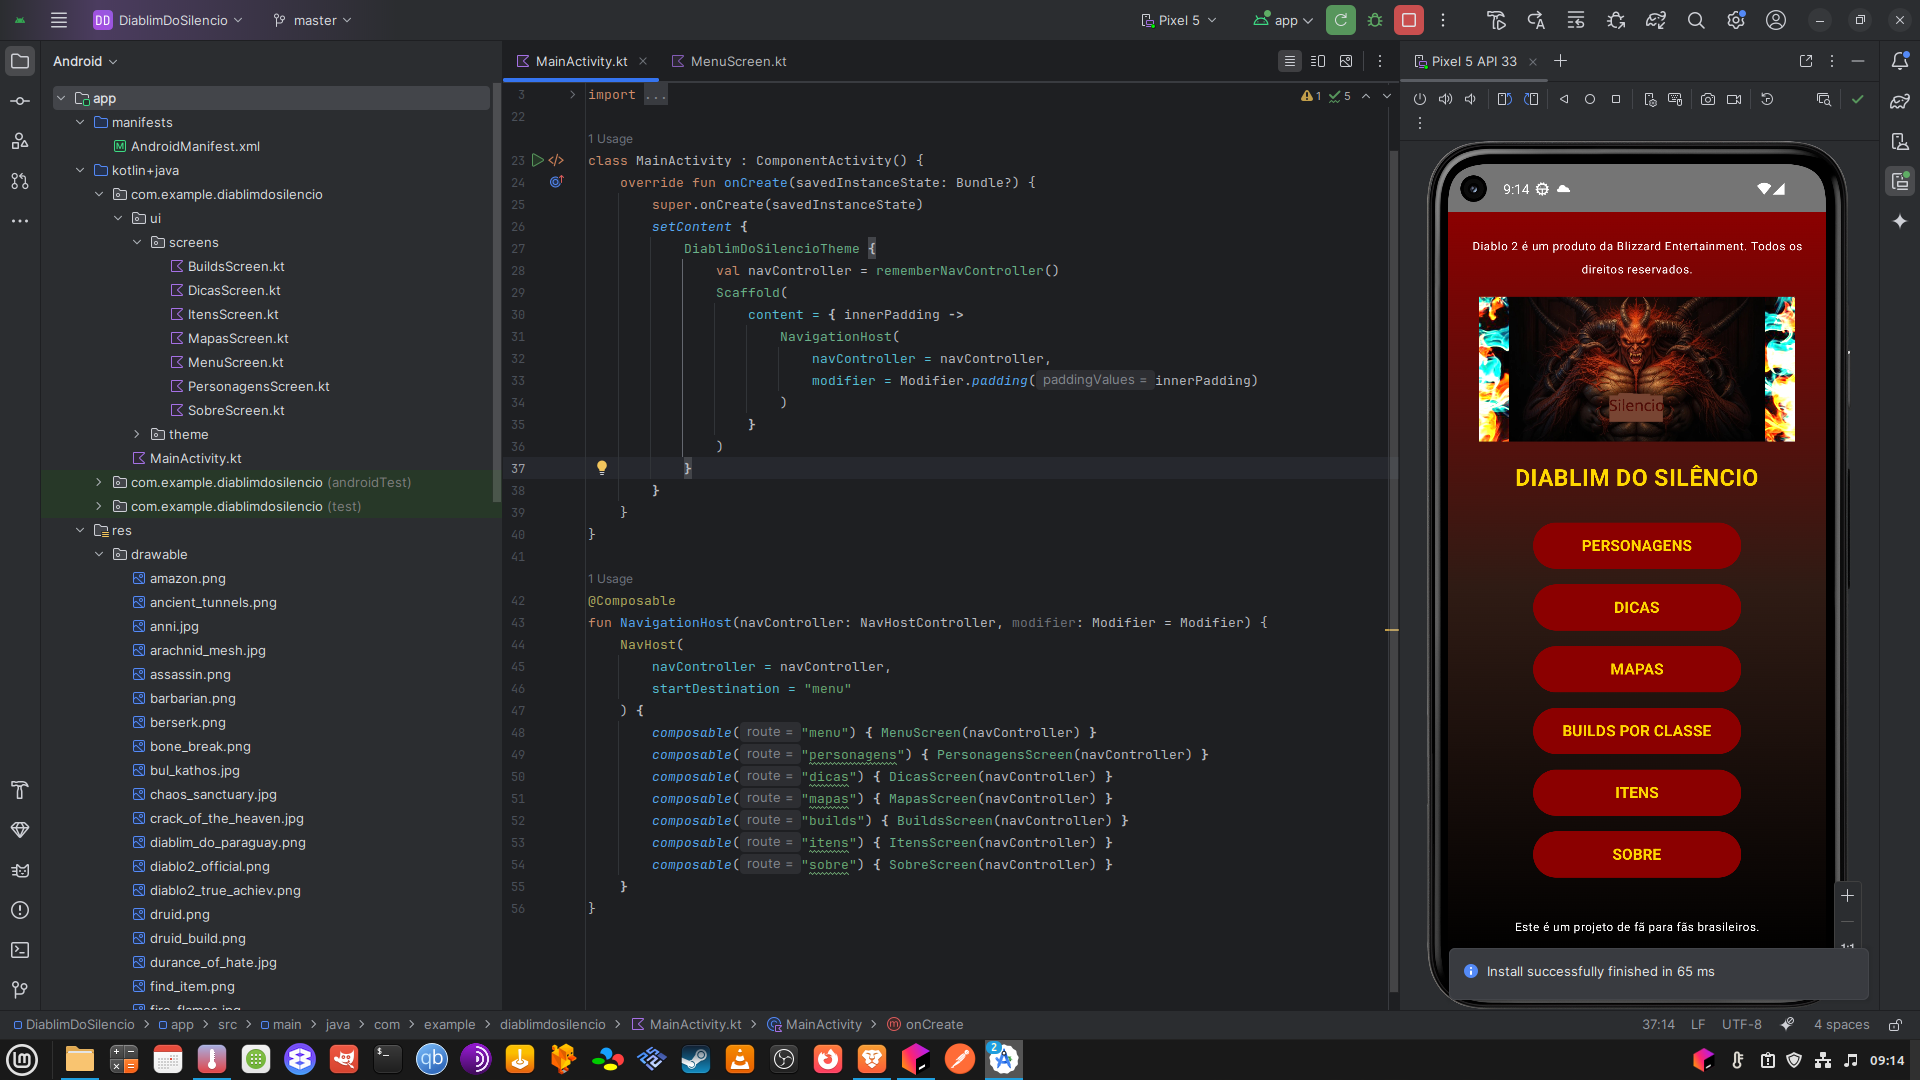Open the Pixel 5 device selector
The image size is (1920, 1080).
click(1179, 20)
